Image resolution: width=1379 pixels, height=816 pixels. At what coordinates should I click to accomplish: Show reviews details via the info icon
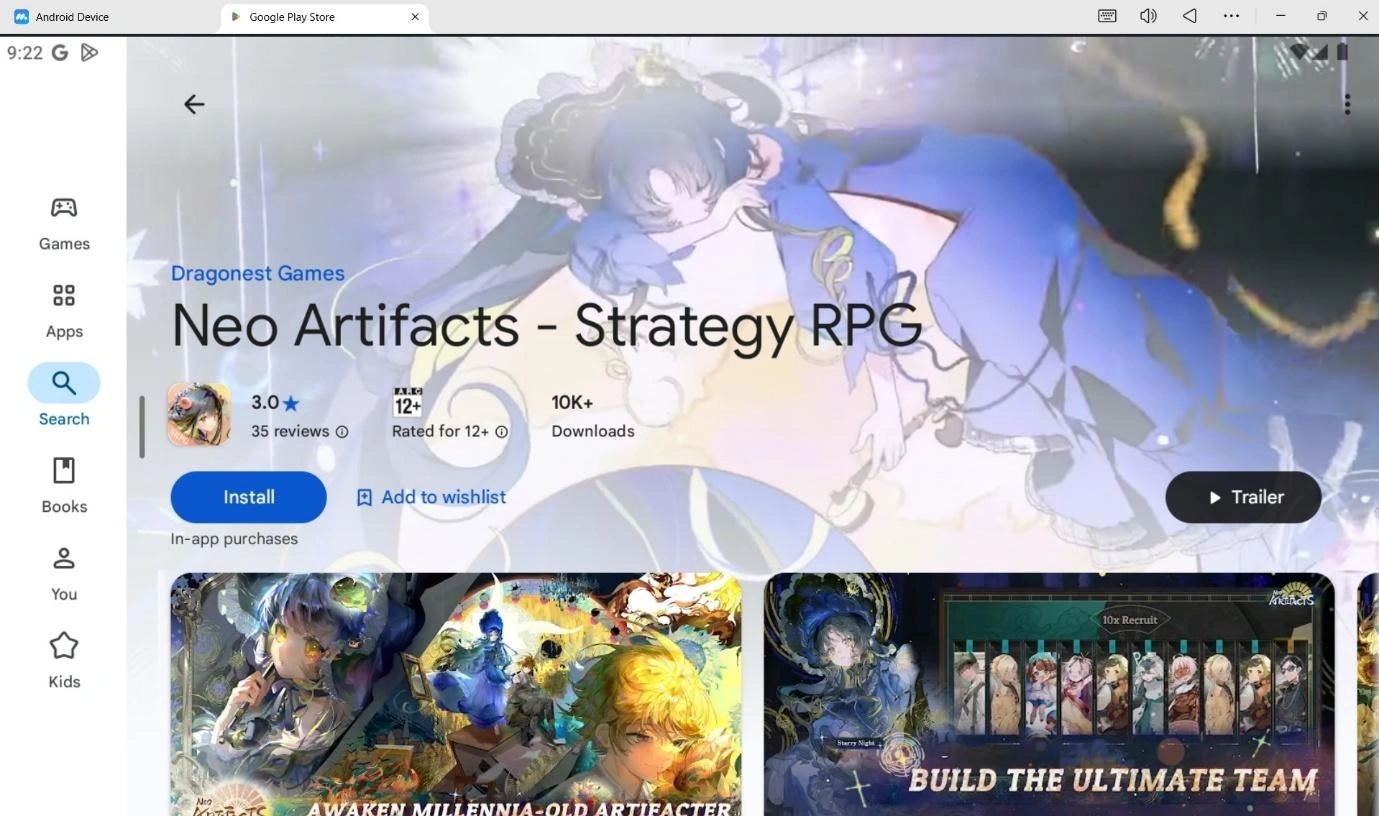pos(341,431)
